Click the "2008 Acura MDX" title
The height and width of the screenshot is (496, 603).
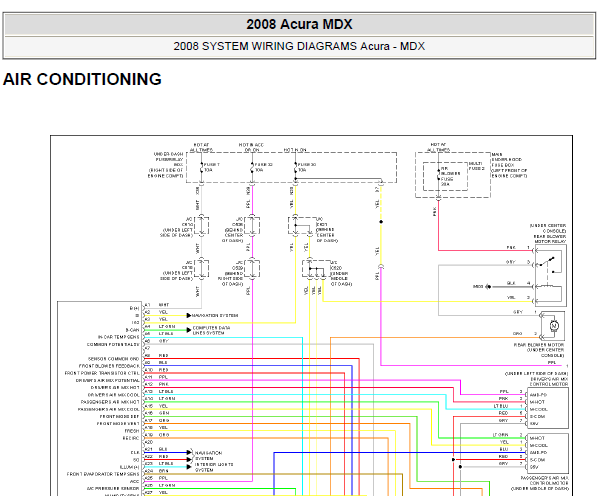coord(299,24)
